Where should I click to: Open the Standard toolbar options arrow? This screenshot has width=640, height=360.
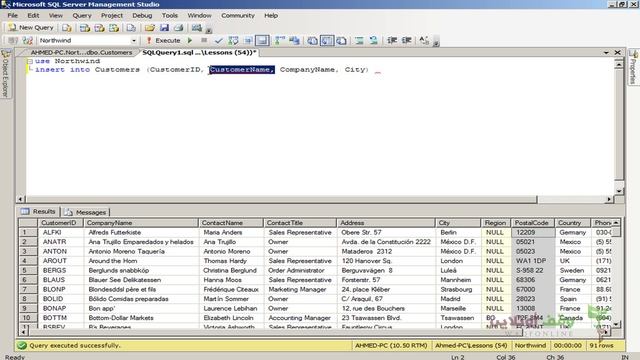pyautogui.click(x=209, y=29)
